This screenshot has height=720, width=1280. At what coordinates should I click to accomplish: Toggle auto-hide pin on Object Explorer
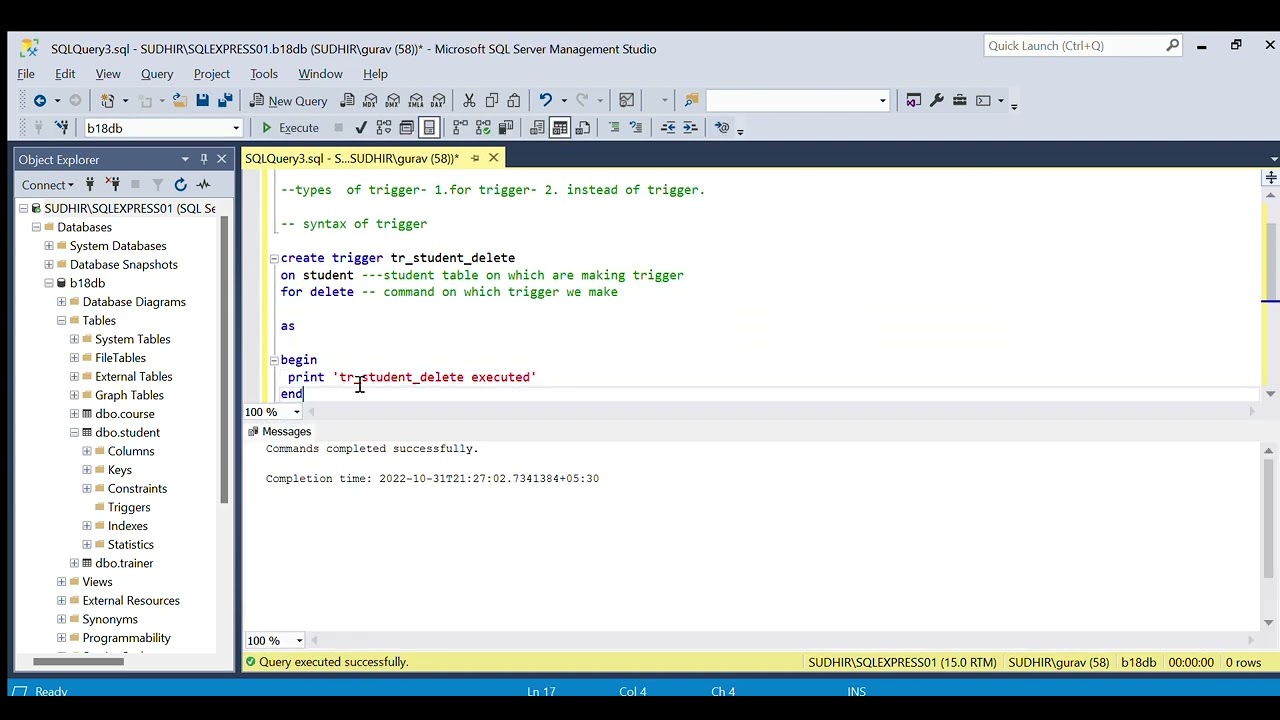point(204,159)
